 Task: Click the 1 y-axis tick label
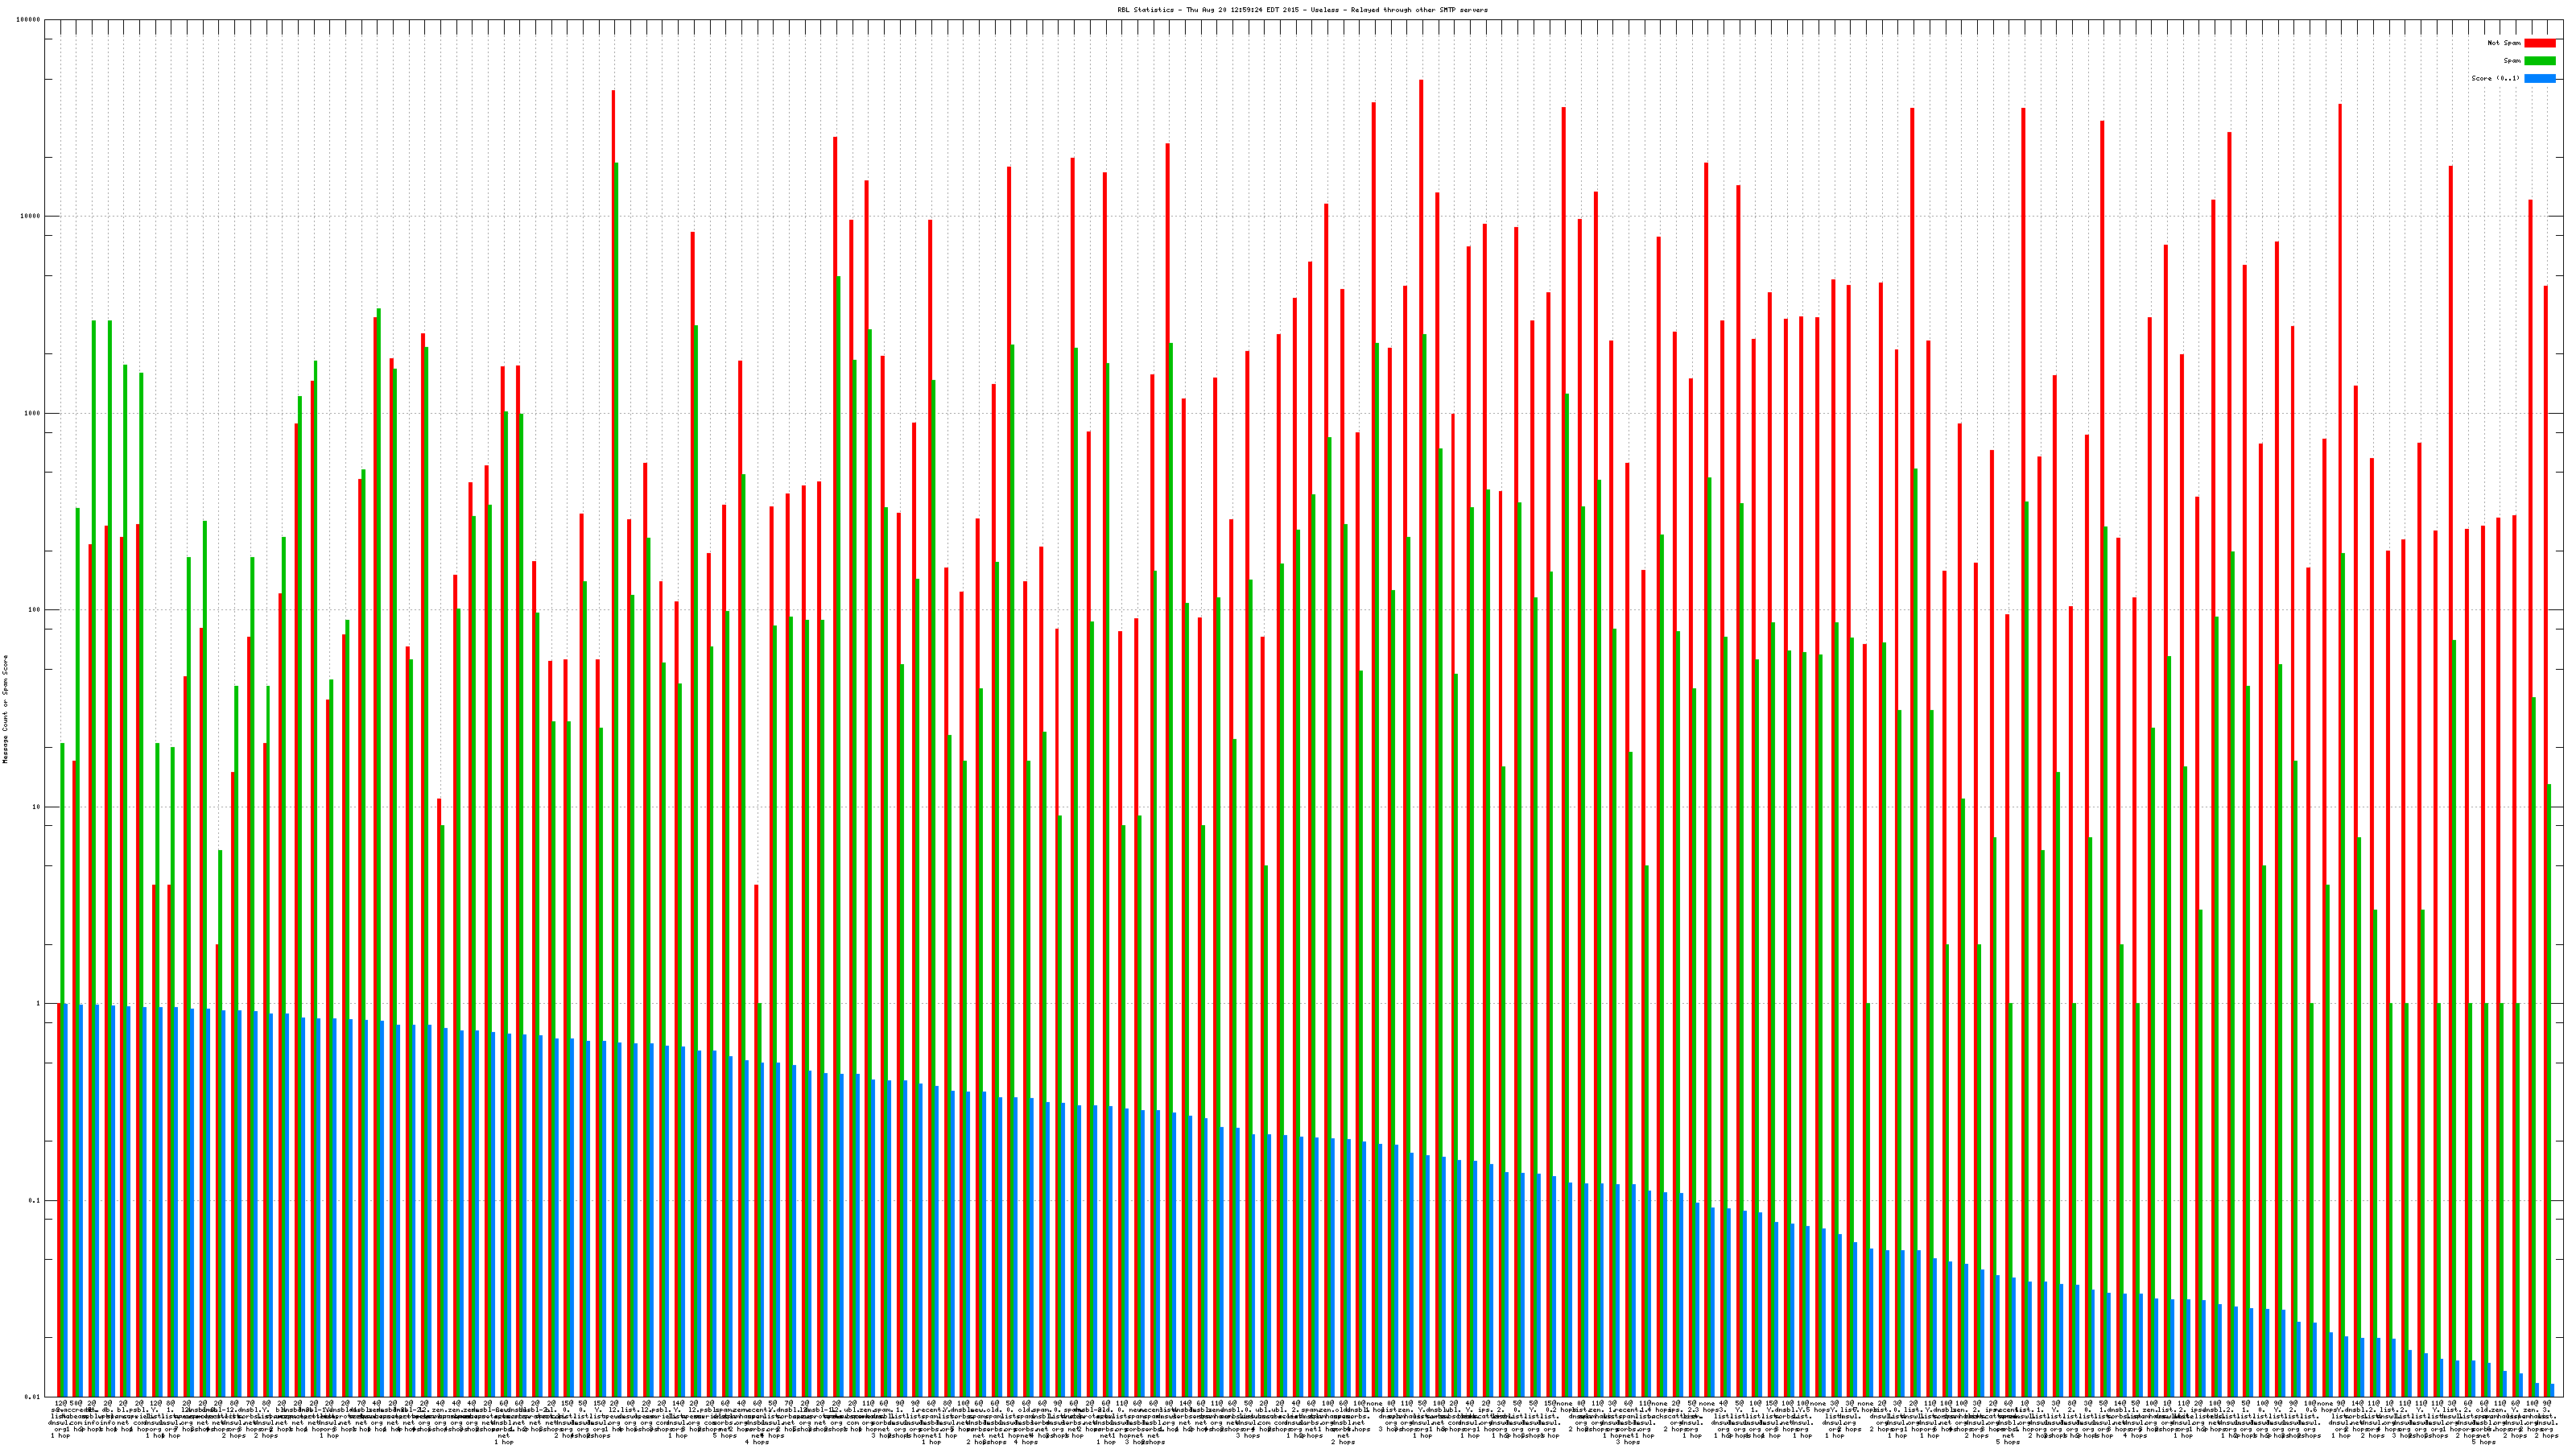(39, 1004)
